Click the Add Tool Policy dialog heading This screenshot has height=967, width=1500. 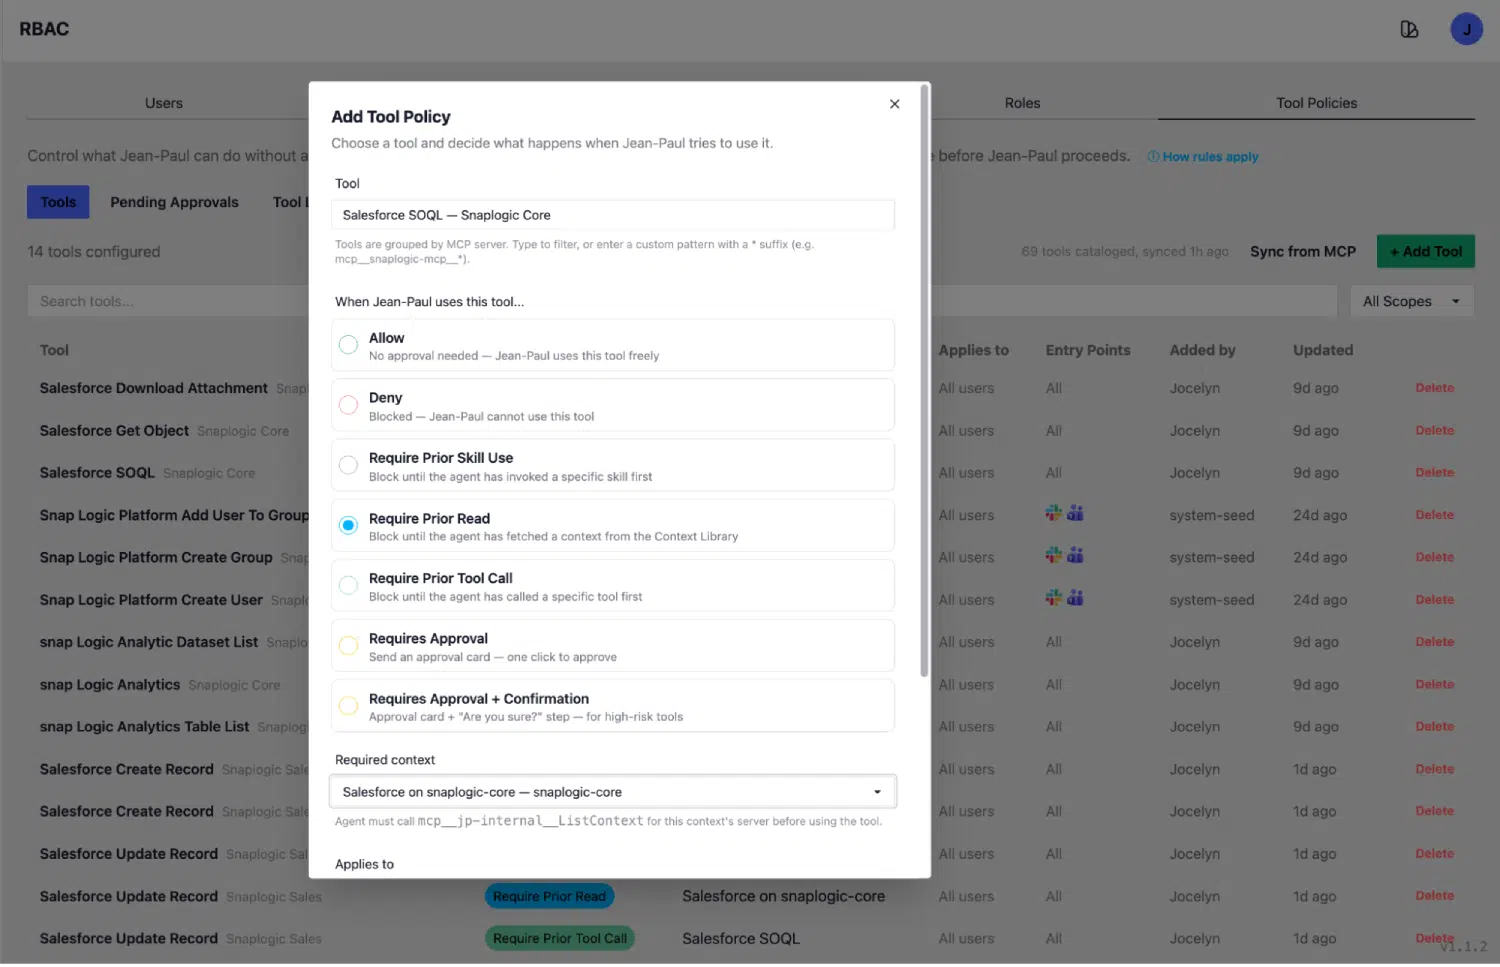tap(391, 117)
